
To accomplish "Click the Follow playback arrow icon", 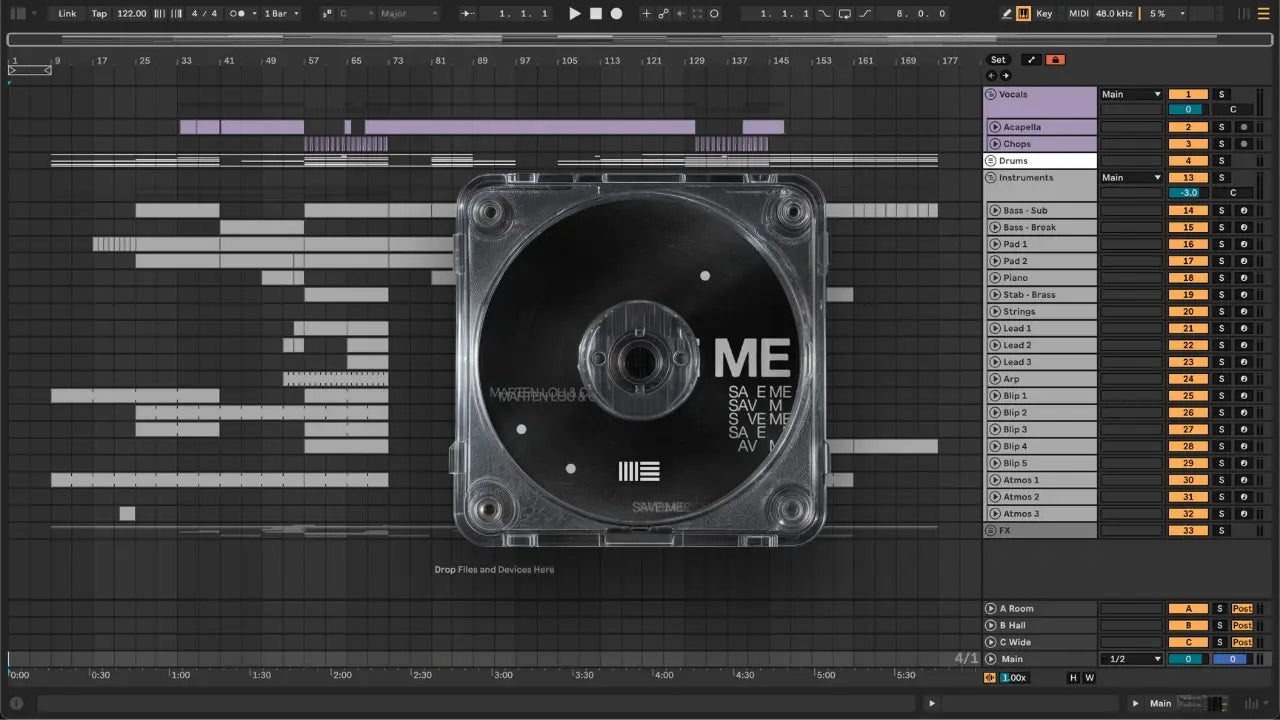I will point(468,14).
